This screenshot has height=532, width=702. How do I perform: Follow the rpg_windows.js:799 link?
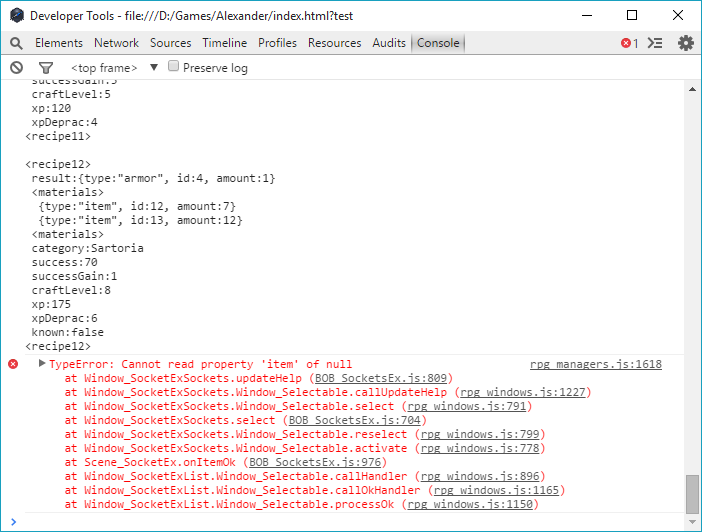click(x=480, y=434)
